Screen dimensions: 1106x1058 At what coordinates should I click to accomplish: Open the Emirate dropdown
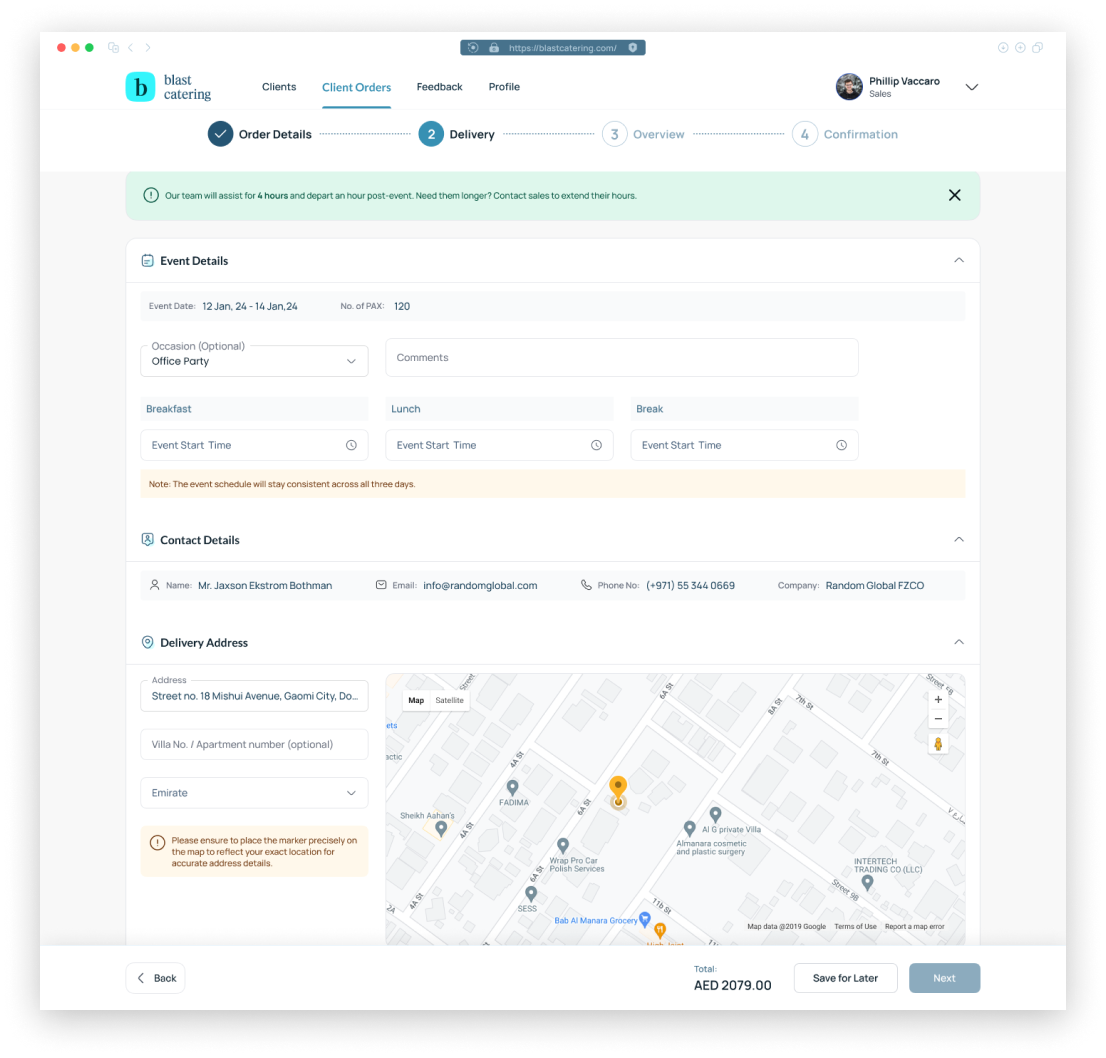(254, 793)
